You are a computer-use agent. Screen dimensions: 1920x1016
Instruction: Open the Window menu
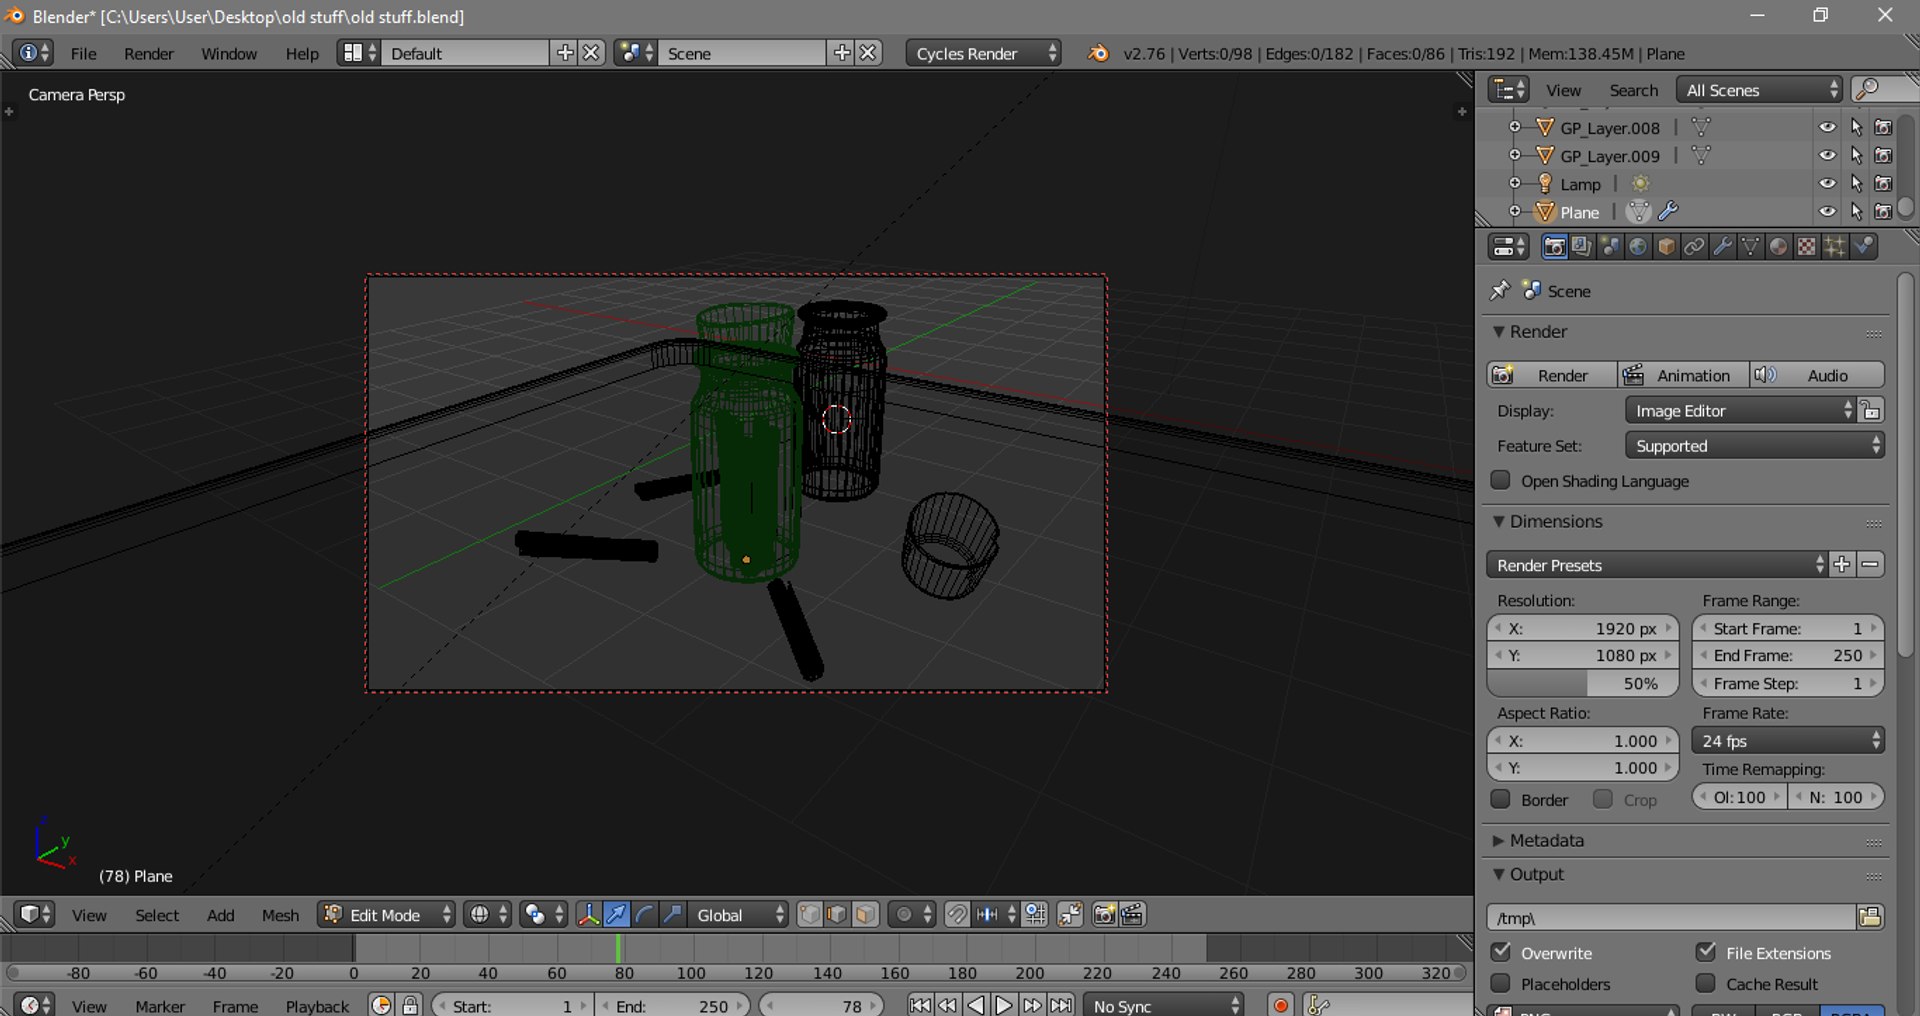pos(229,53)
